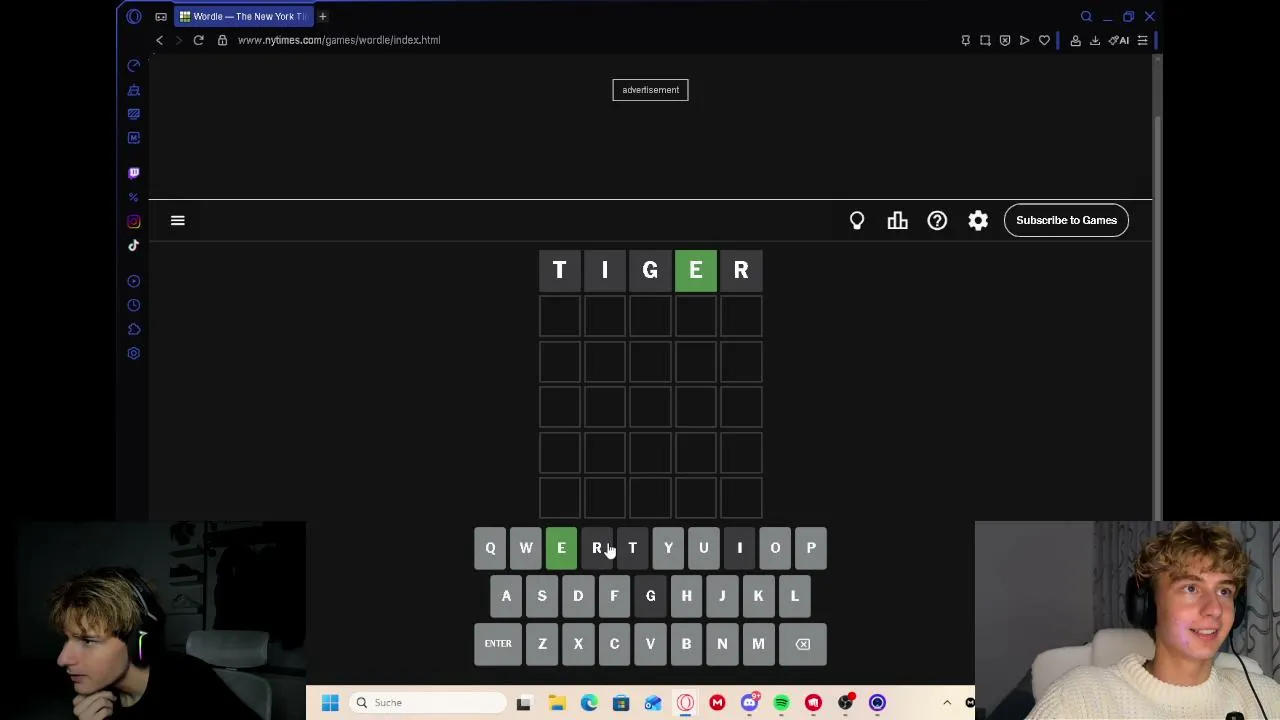Open the Wordle hamburger navigation menu
Image resolution: width=1280 pixels, height=720 pixels.
point(178,220)
